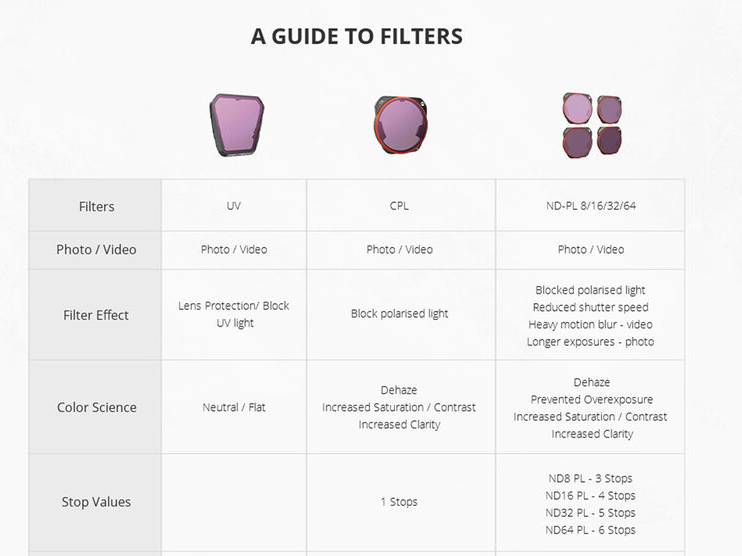Select the 'Filters' row header cell
742x556 pixels.
coord(96,206)
